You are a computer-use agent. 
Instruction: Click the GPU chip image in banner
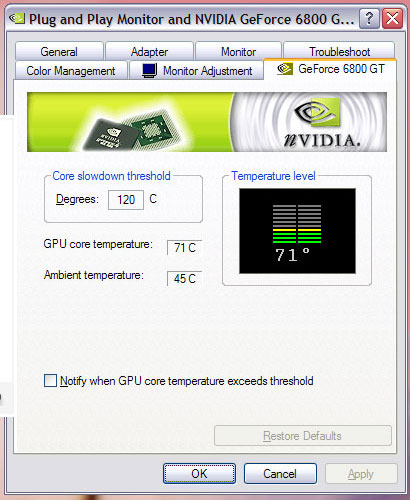(x=132, y=130)
